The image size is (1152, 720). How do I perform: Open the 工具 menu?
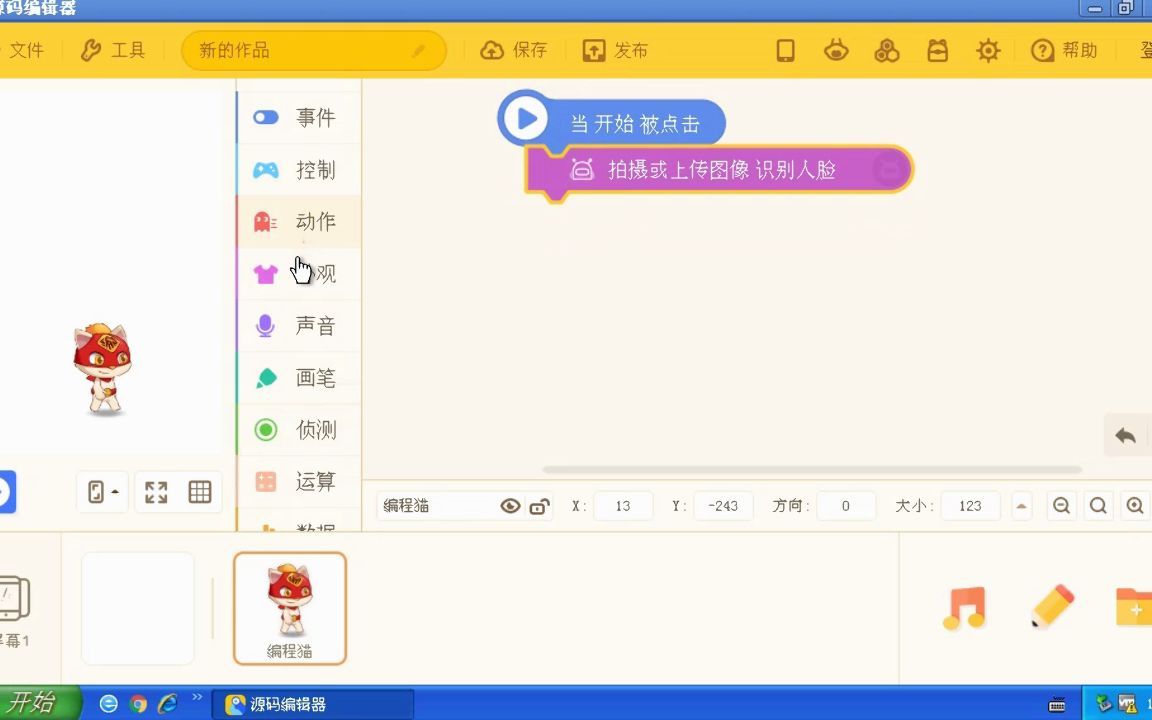[113, 49]
